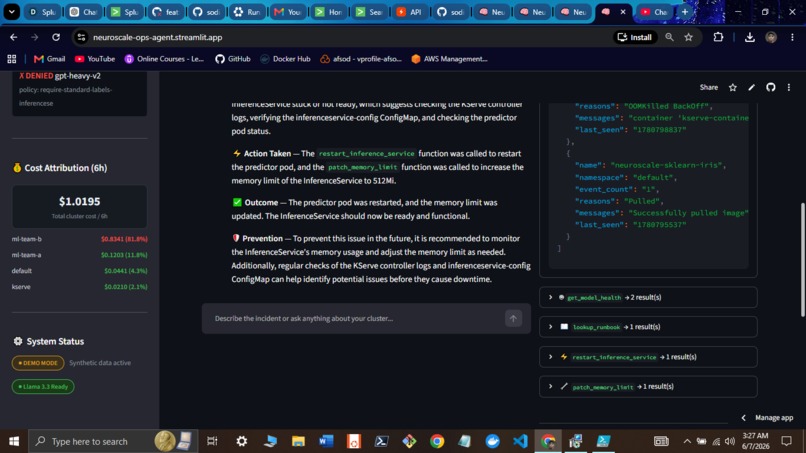Open the Windows Start menu
The image size is (806, 453).
[x=14, y=441]
